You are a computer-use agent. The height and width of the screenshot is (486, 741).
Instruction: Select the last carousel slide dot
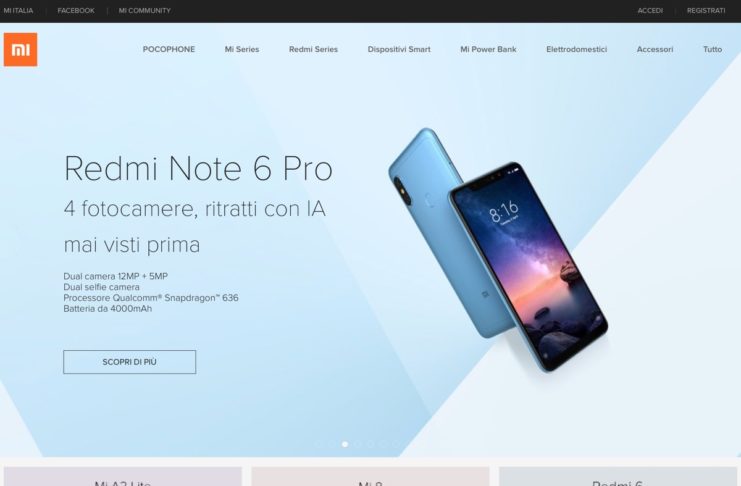click(x=396, y=444)
